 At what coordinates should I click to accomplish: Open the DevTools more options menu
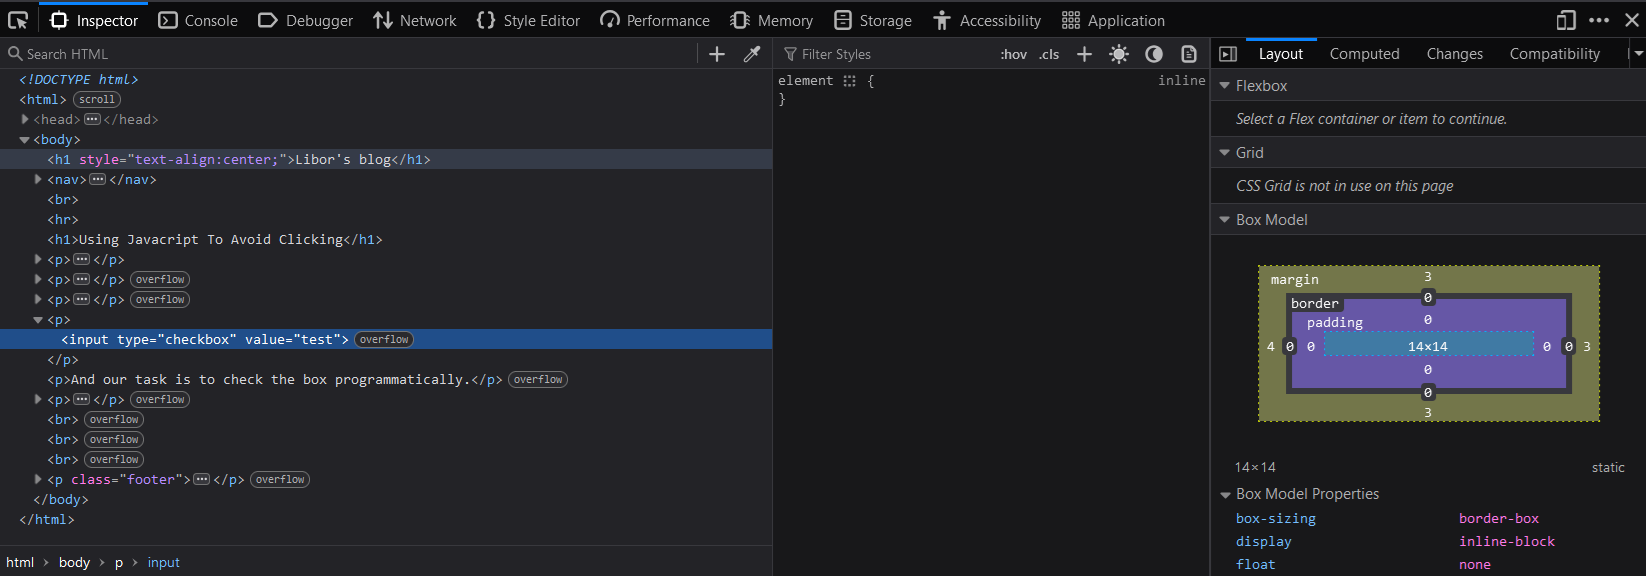(1599, 20)
